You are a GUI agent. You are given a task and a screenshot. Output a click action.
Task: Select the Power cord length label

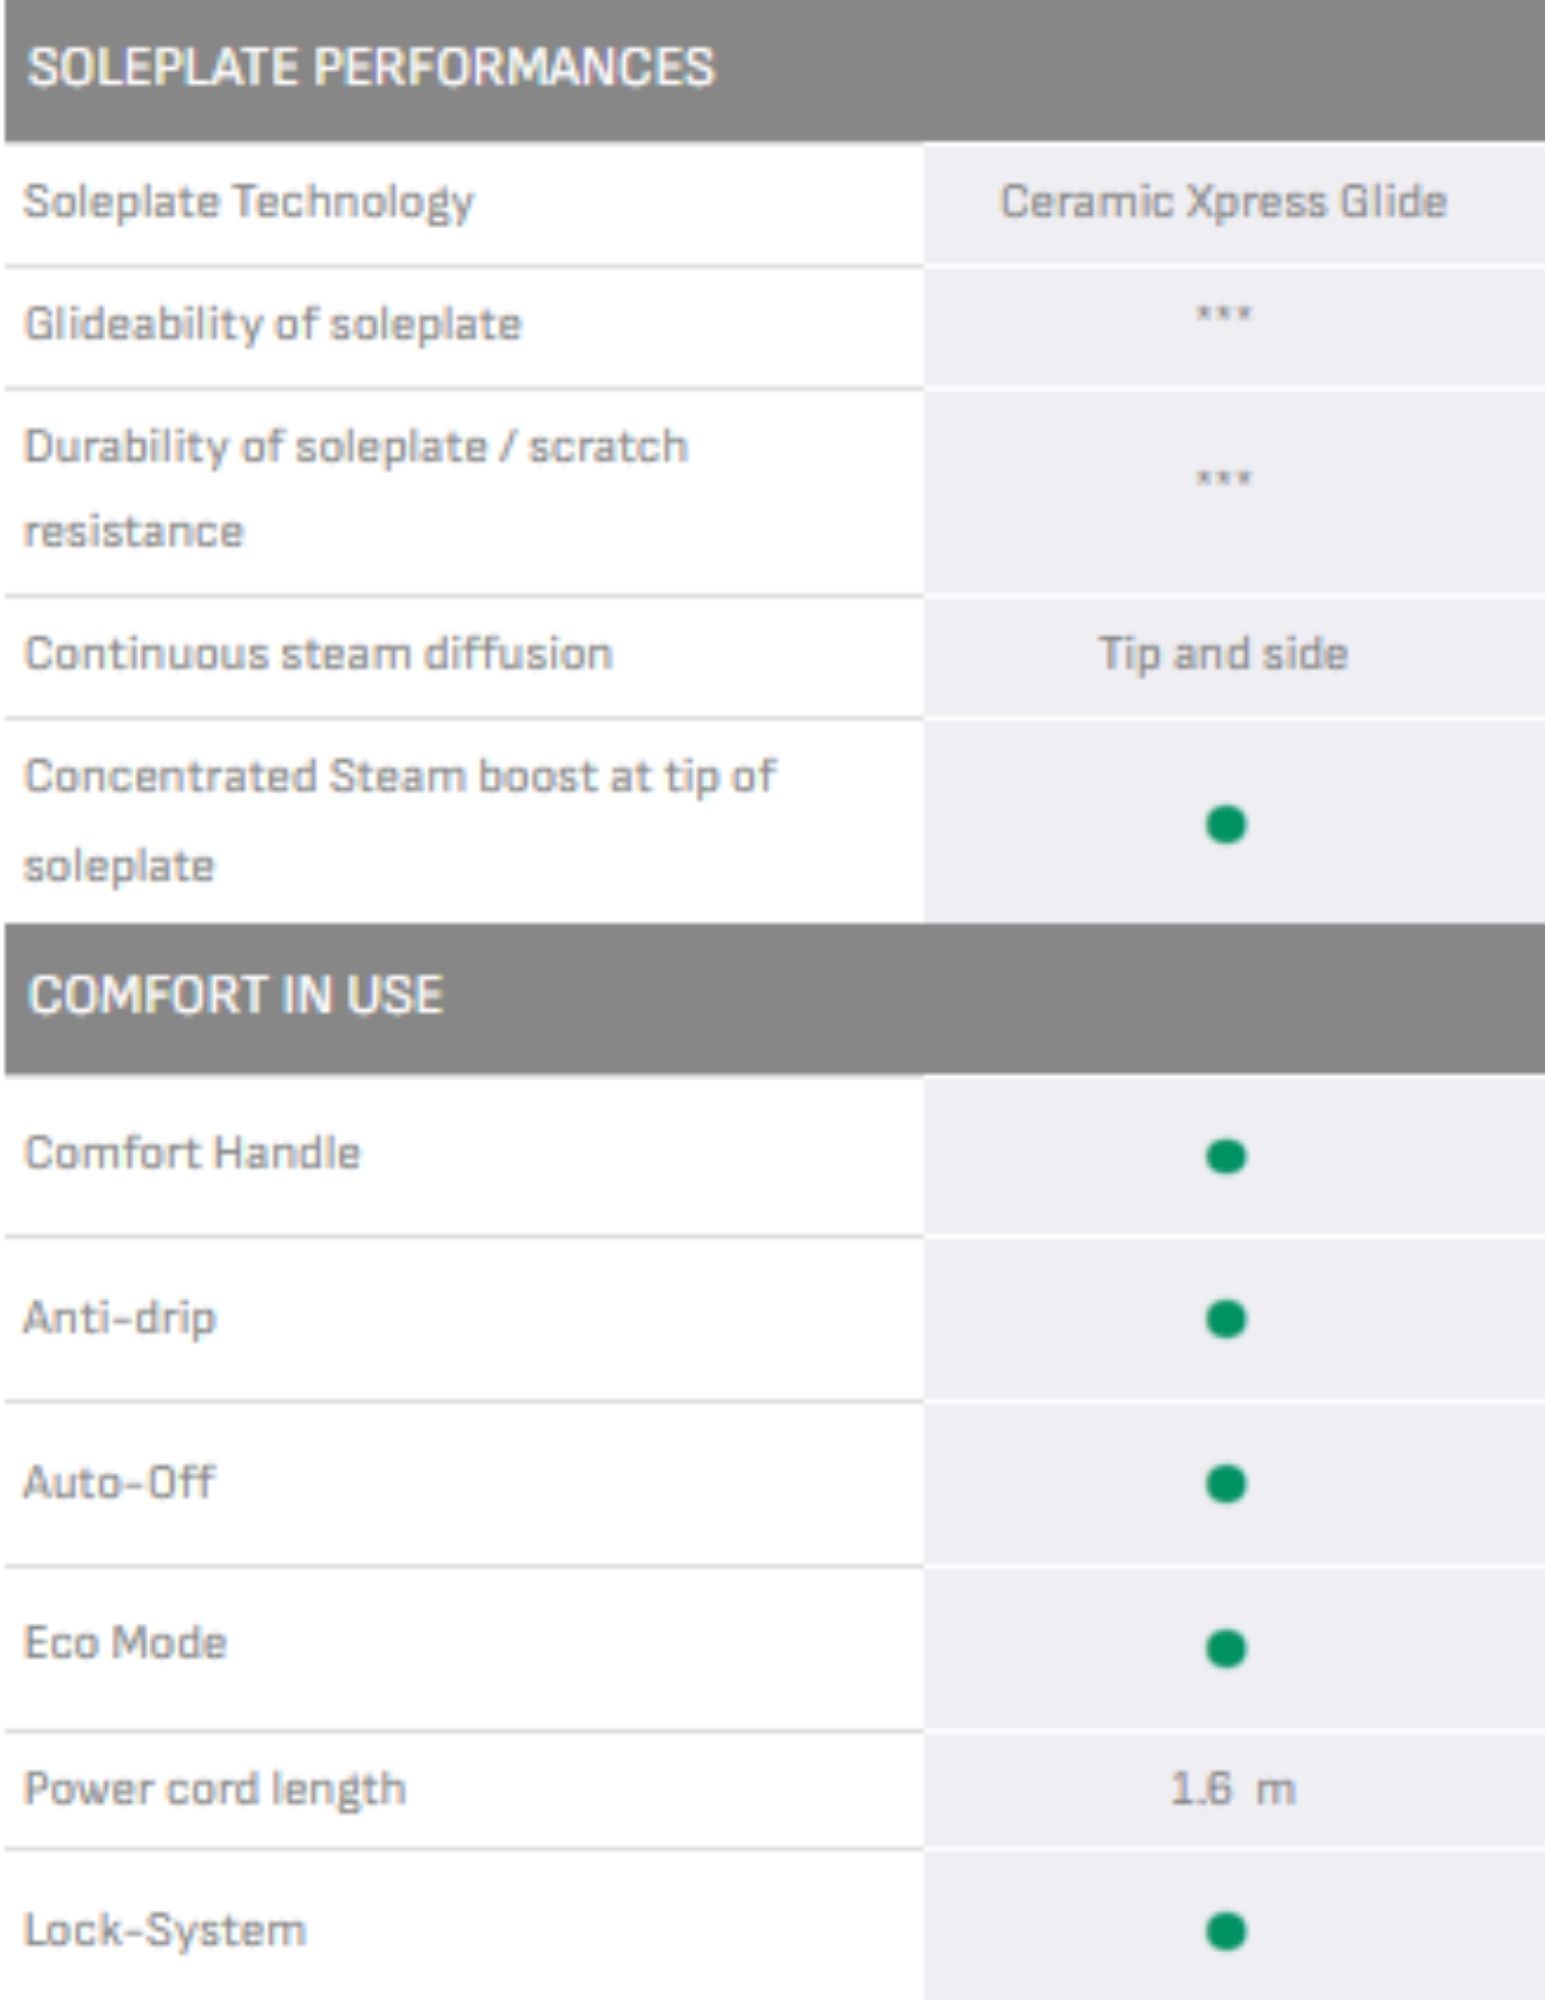point(215,1789)
